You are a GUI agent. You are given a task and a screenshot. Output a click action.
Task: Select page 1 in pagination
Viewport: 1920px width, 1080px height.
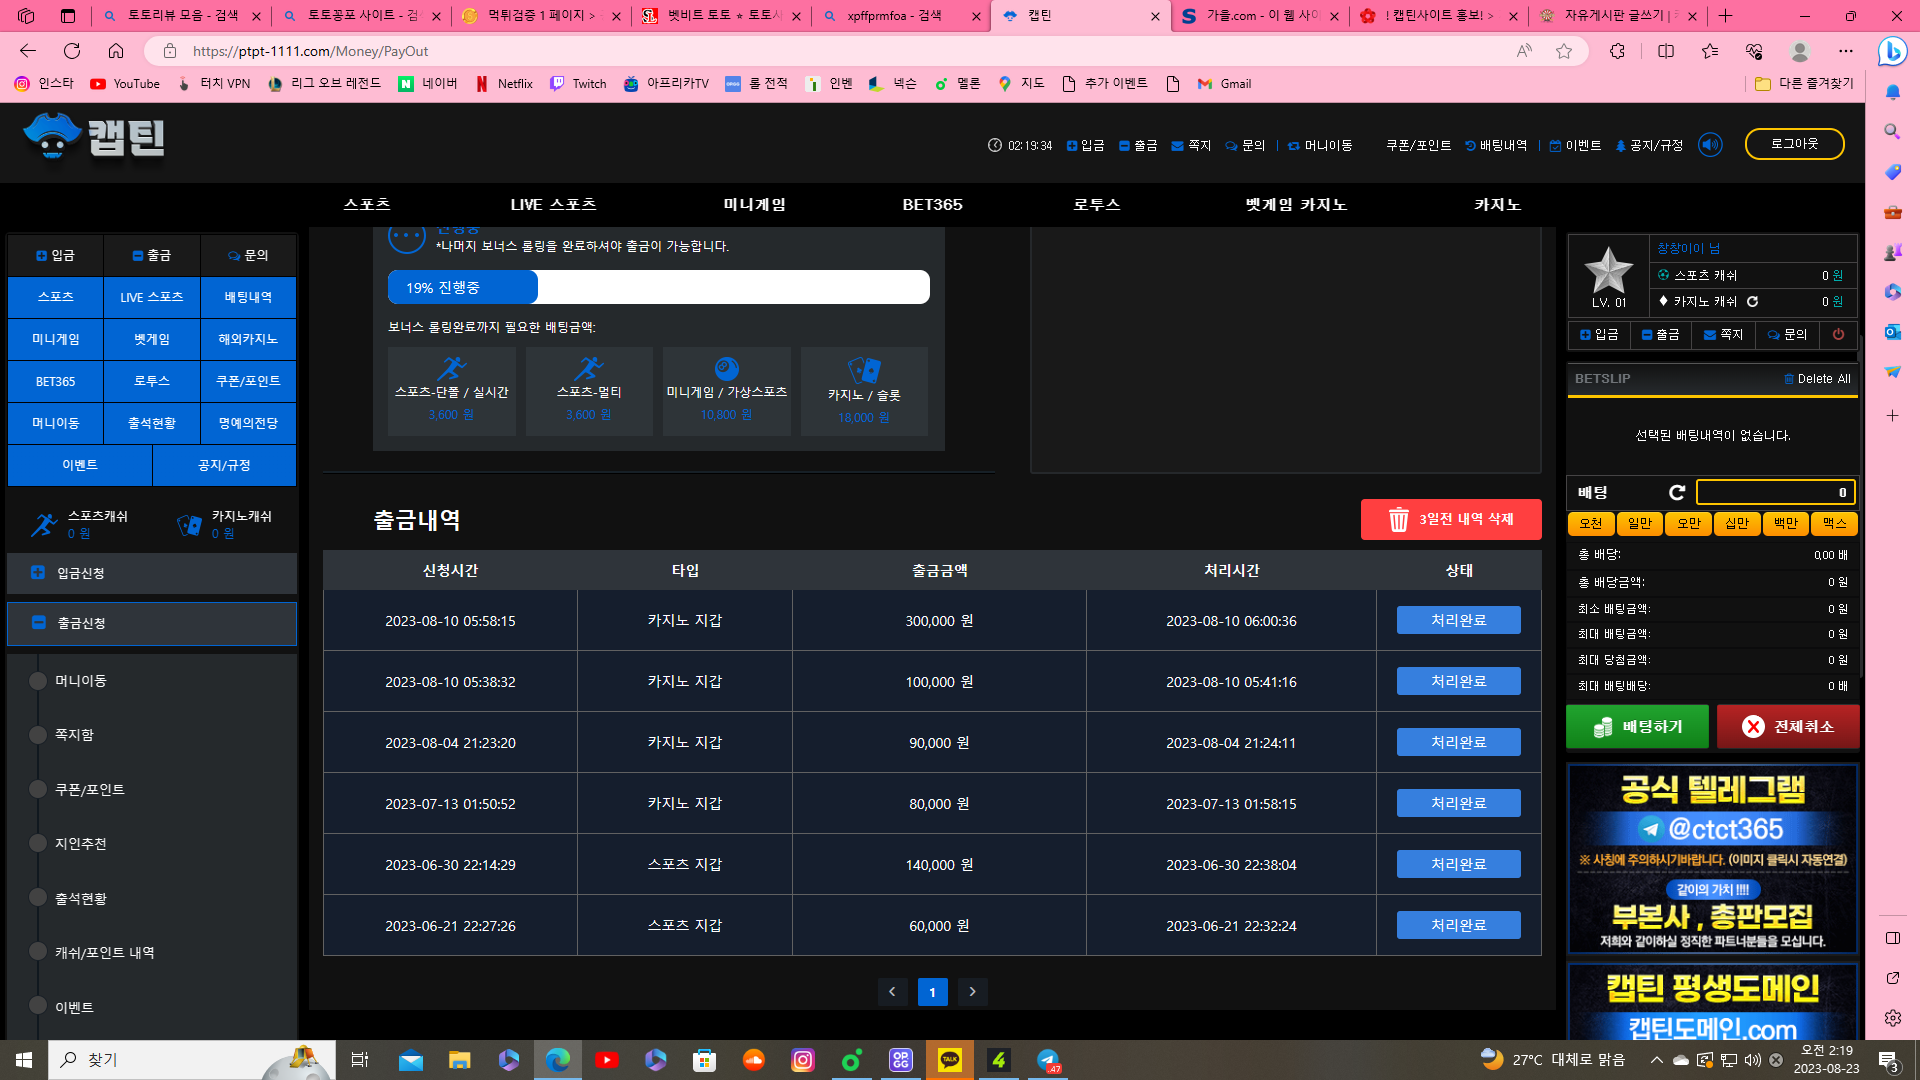click(x=933, y=992)
